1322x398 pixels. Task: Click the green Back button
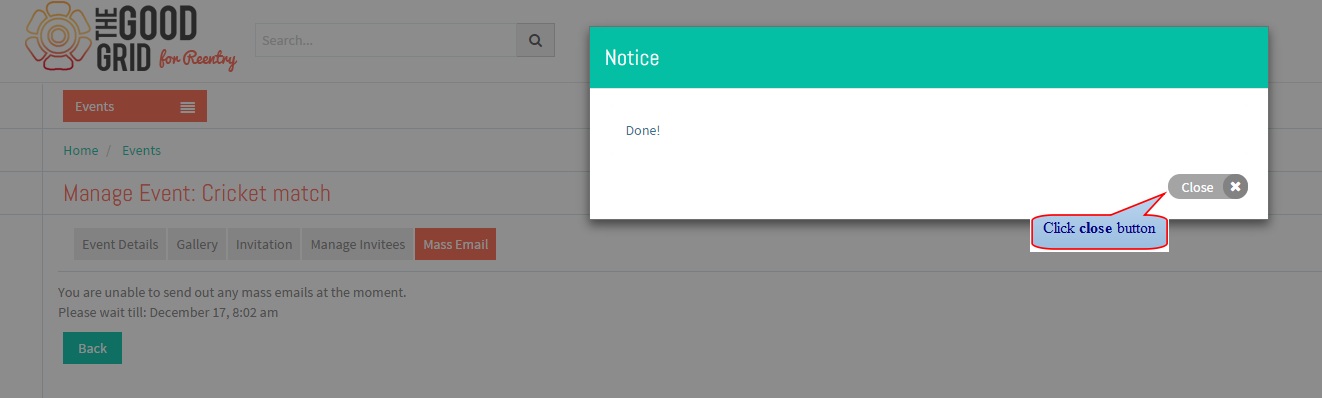click(x=92, y=348)
